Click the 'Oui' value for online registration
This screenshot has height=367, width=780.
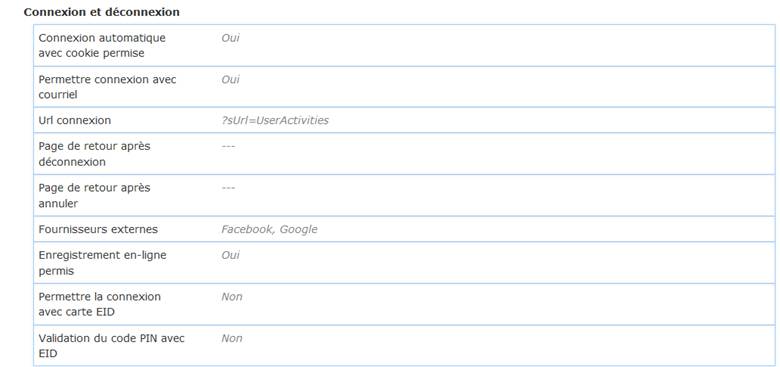pos(230,255)
